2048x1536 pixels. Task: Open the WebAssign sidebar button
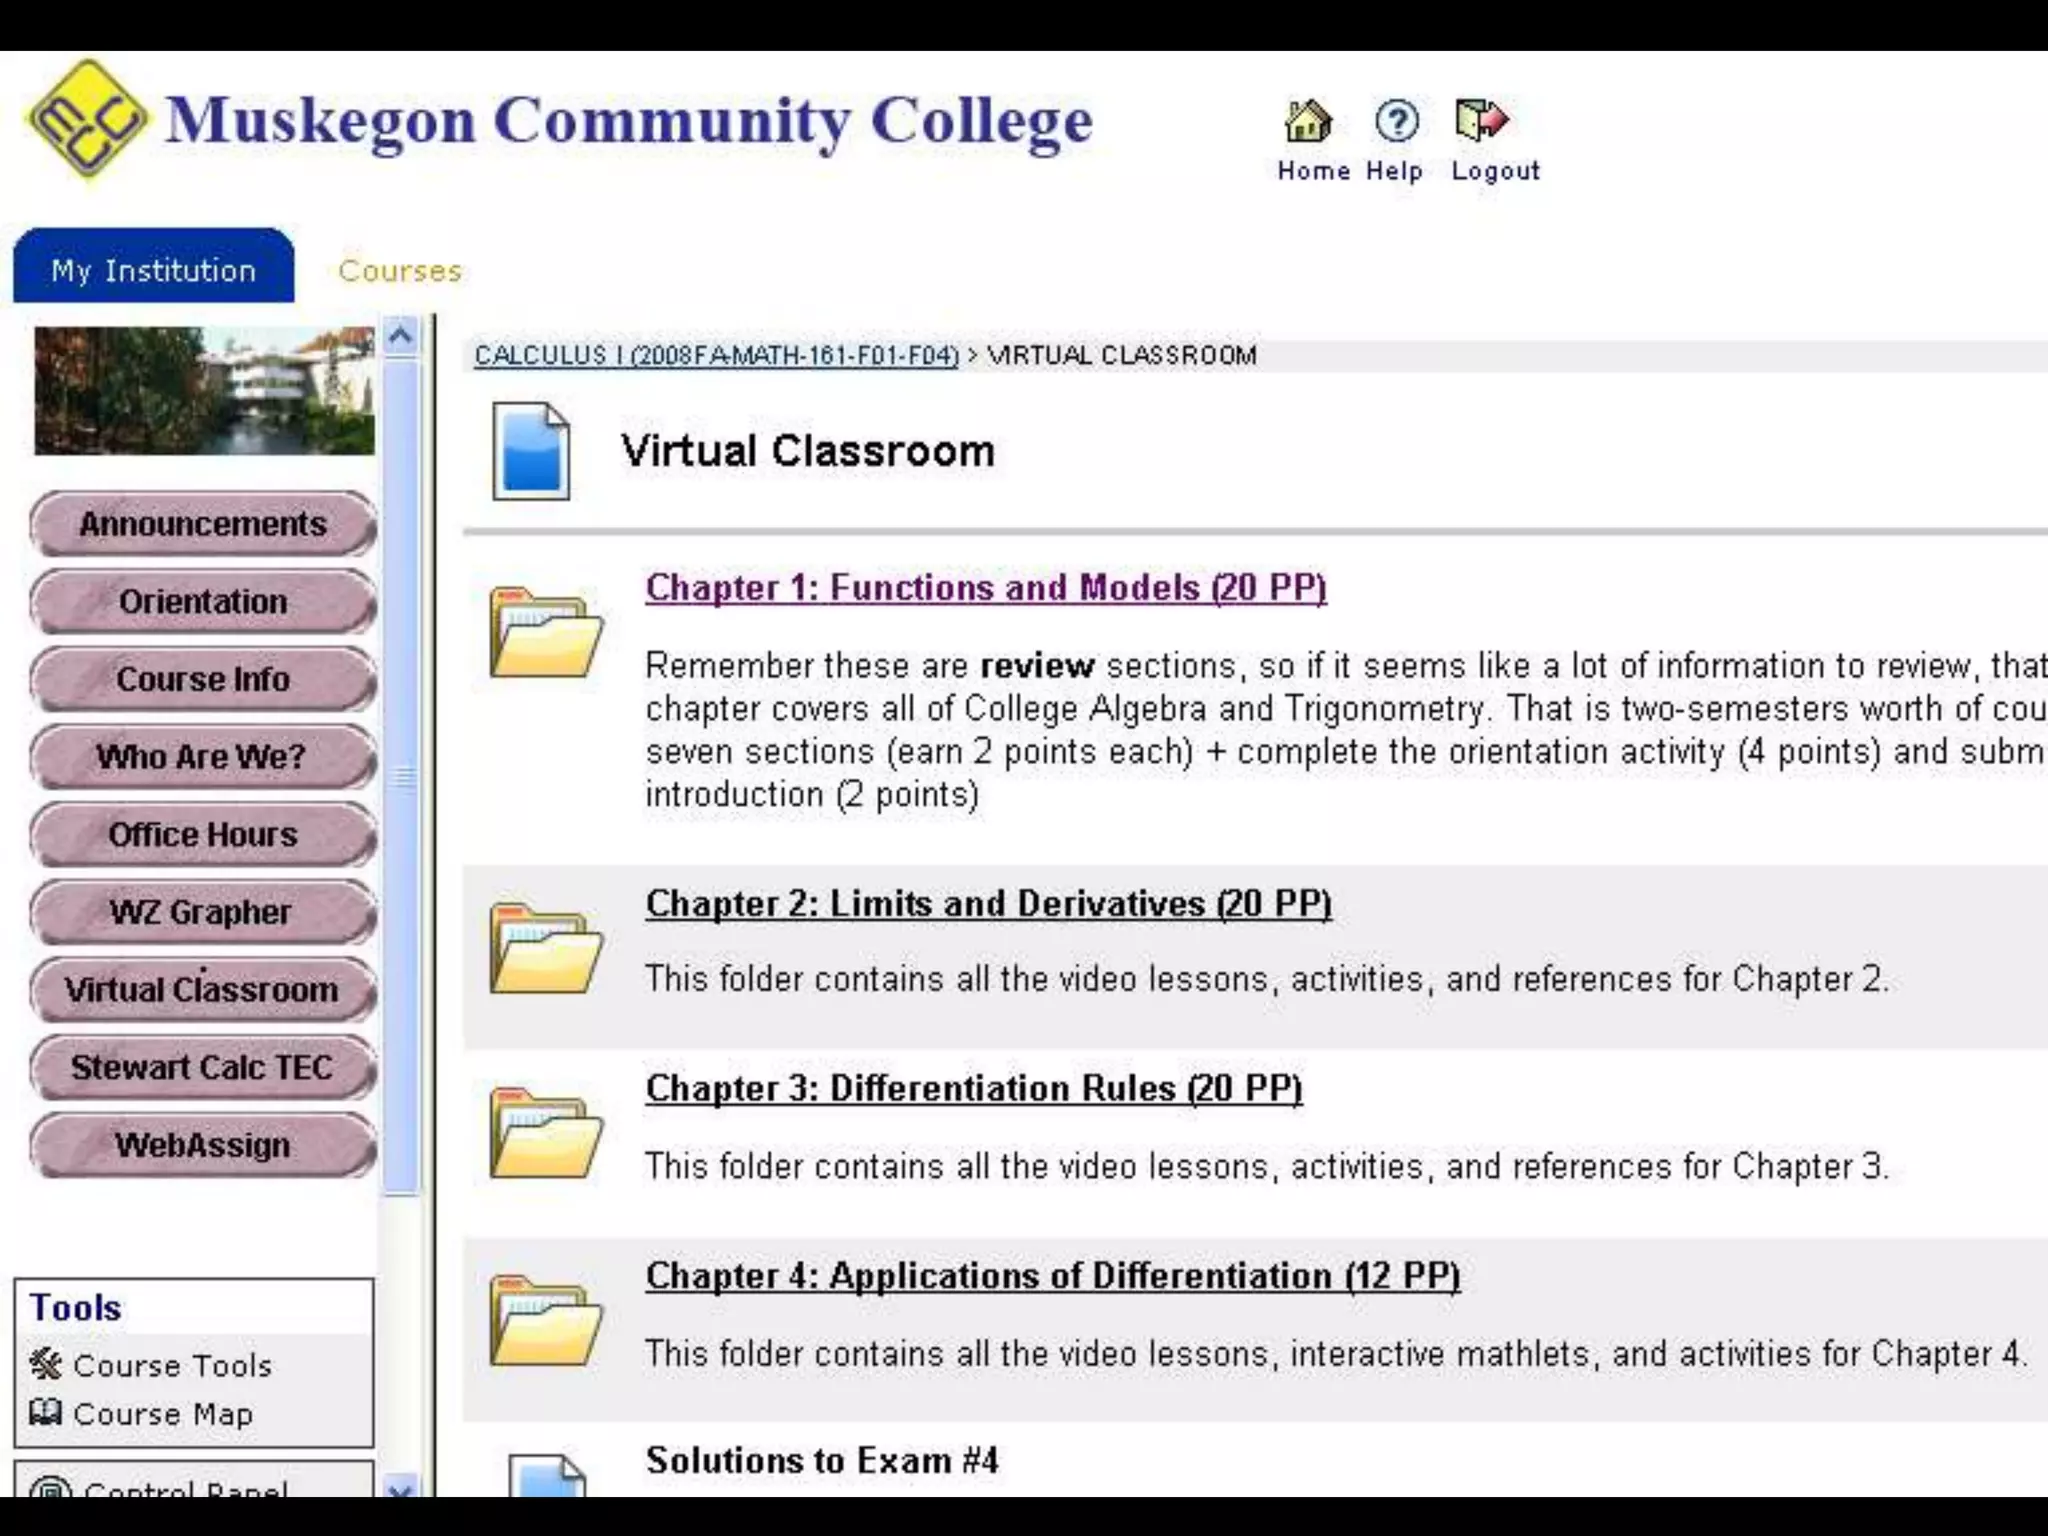[x=203, y=1145]
